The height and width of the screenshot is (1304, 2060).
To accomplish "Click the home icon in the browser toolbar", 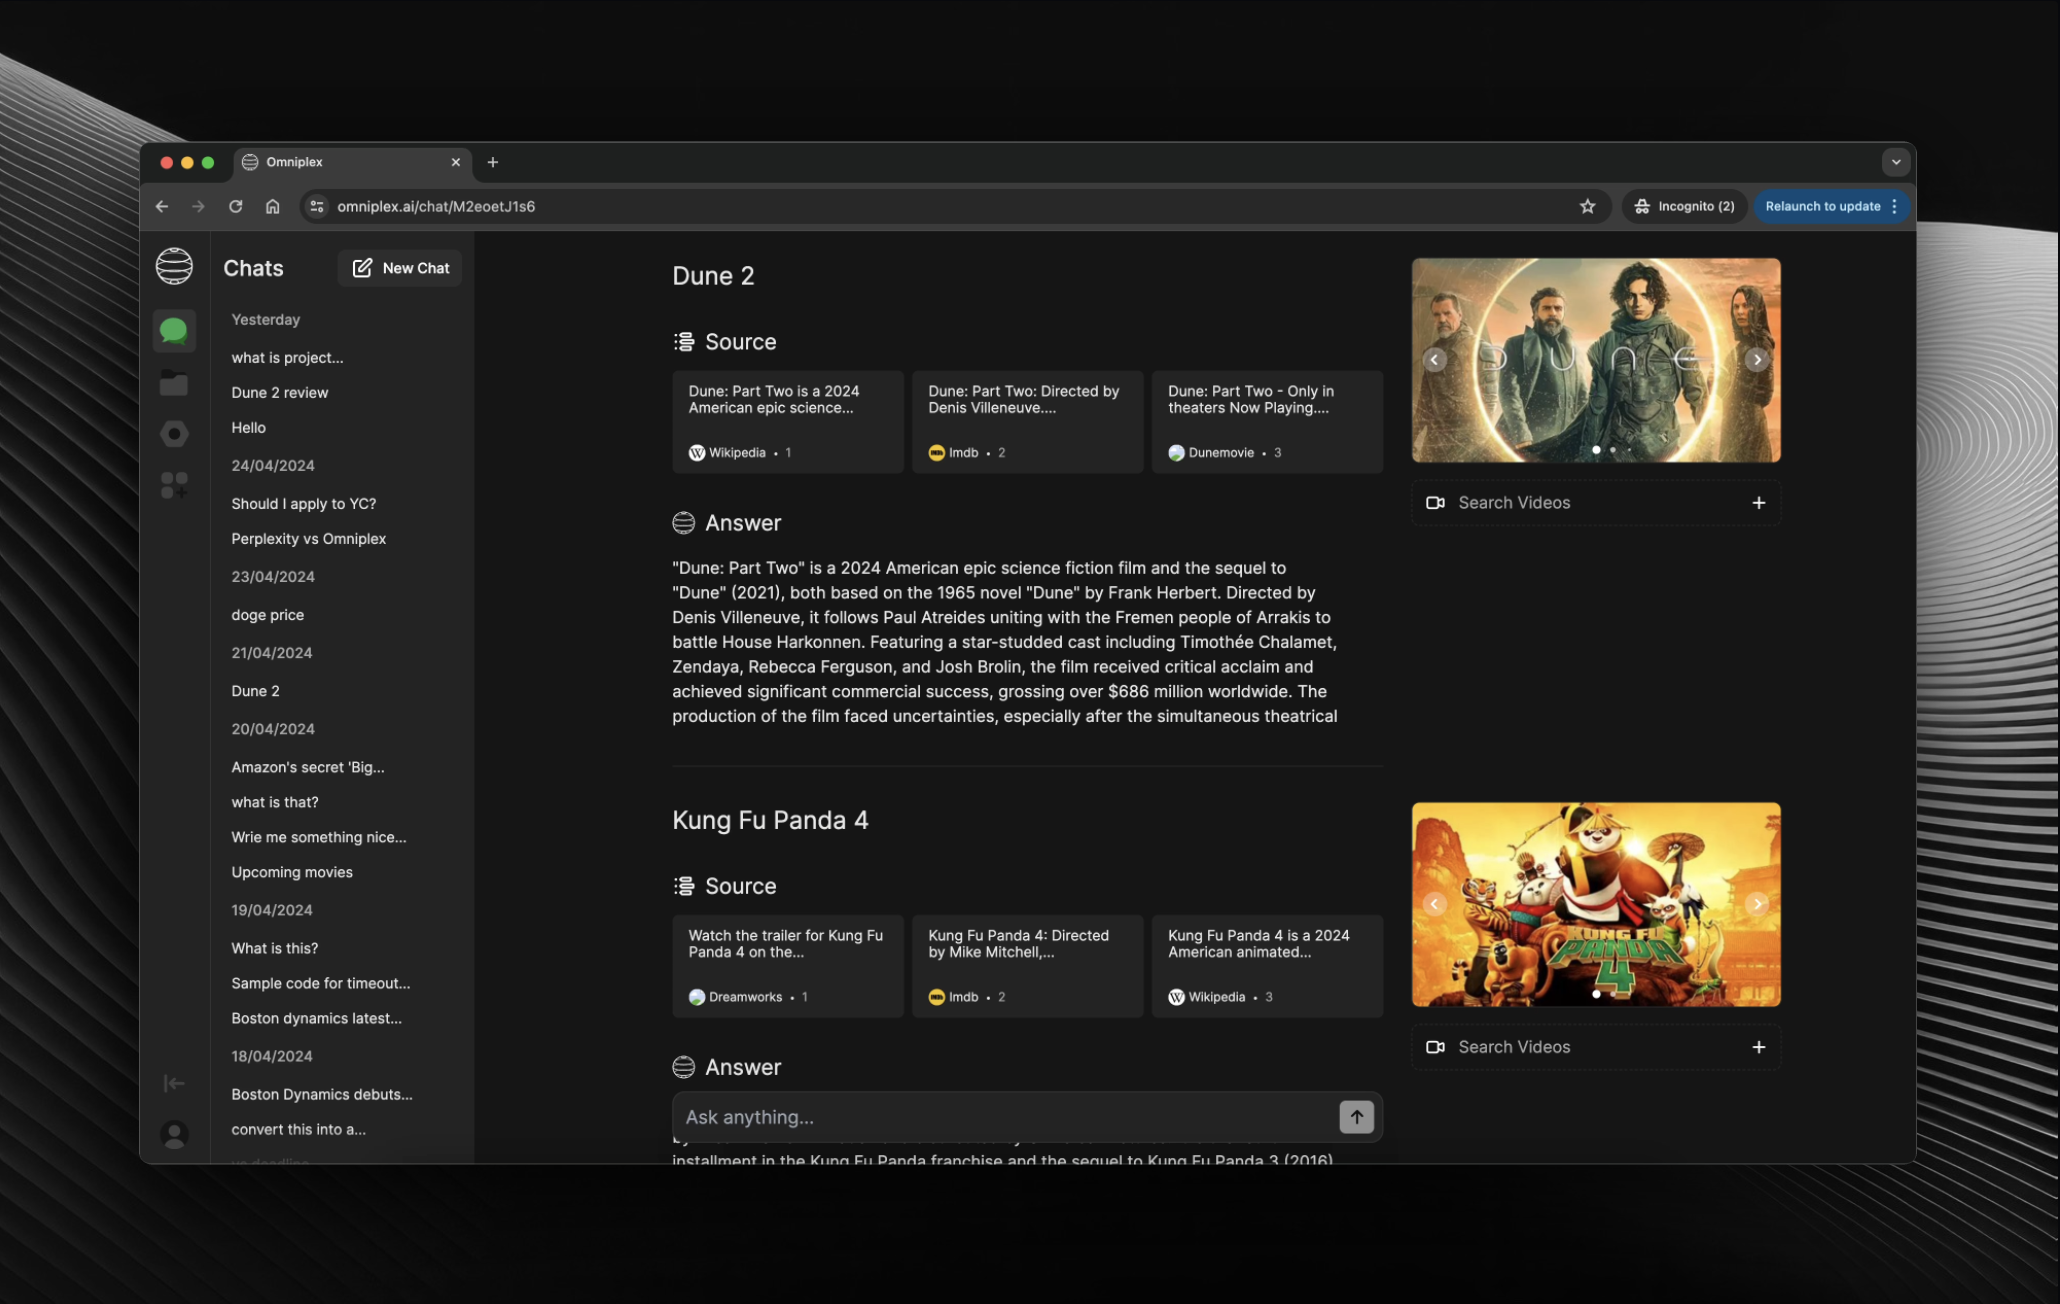I will coord(272,206).
